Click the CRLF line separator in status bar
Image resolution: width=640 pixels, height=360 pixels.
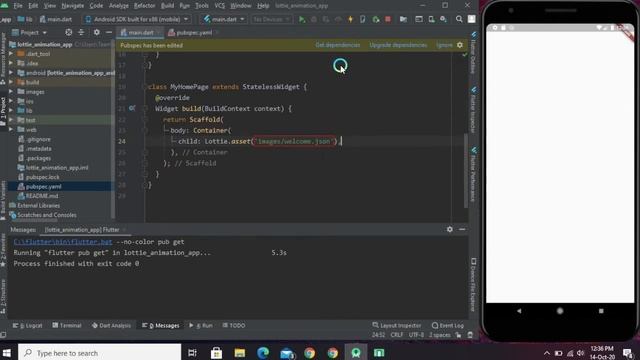pyautogui.click(x=397, y=335)
